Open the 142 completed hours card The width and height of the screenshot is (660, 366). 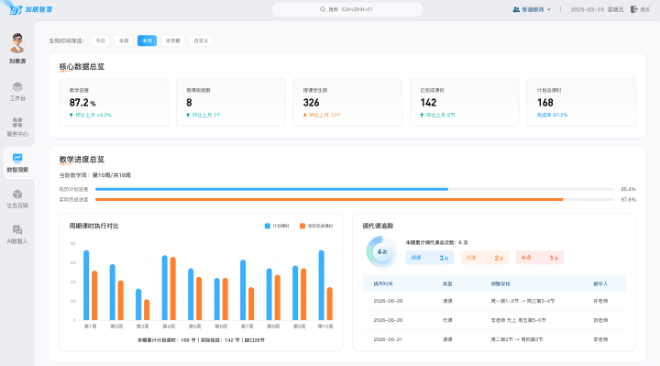[x=464, y=102]
